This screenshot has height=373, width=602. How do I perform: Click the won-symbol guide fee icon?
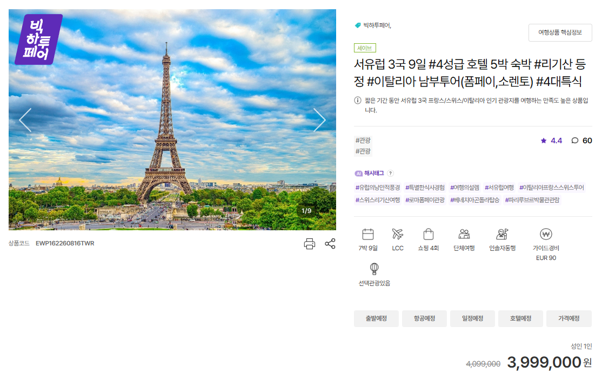(x=546, y=234)
